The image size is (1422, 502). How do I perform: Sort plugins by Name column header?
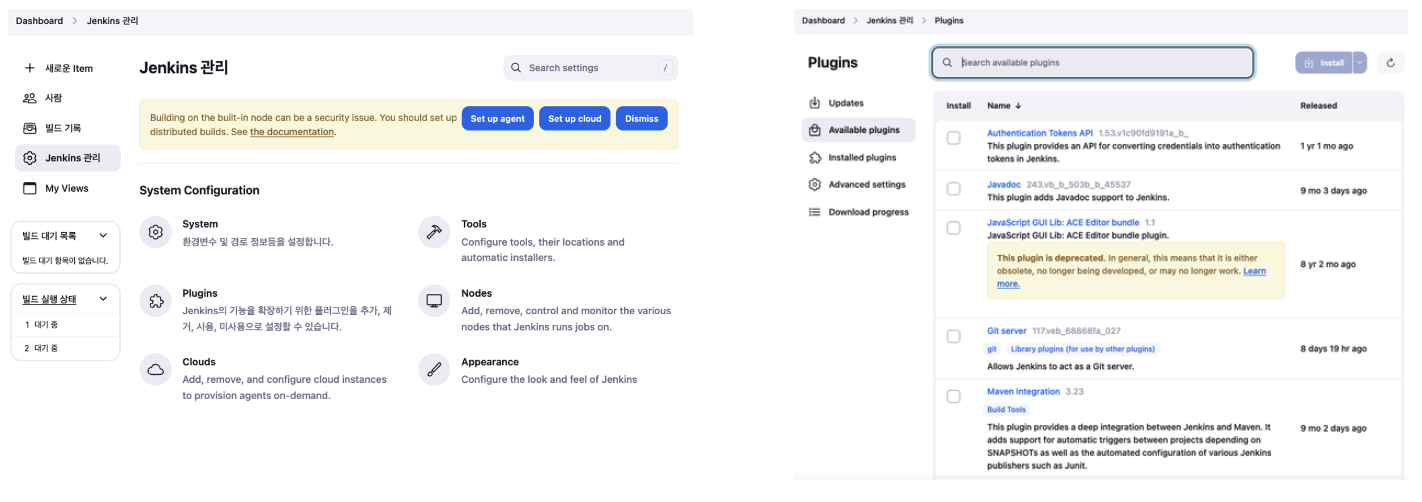point(1004,105)
